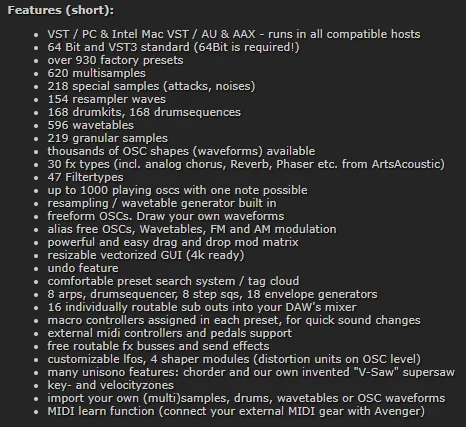Select the 'VST / PC & Intel Mac' line
The height and width of the screenshot is (427, 466).
click(x=234, y=34)
